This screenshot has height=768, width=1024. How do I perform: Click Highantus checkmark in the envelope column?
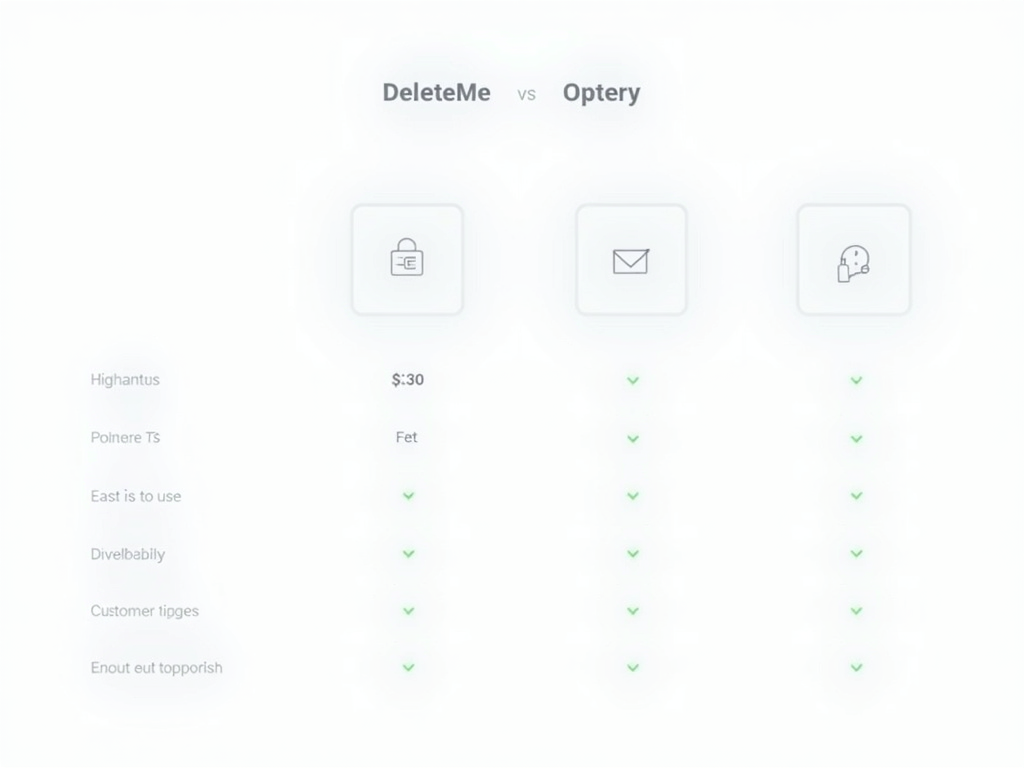pyautogui.click(x=633, y=380)
